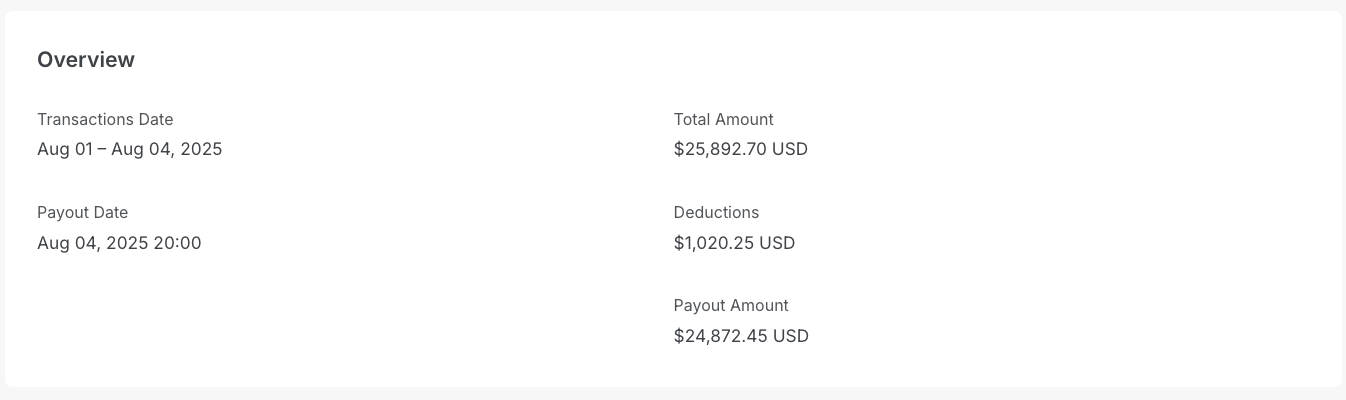1346x400 pixels.
Task: Select the $24,872.45 USD payout value
Action: coord(741,336)
